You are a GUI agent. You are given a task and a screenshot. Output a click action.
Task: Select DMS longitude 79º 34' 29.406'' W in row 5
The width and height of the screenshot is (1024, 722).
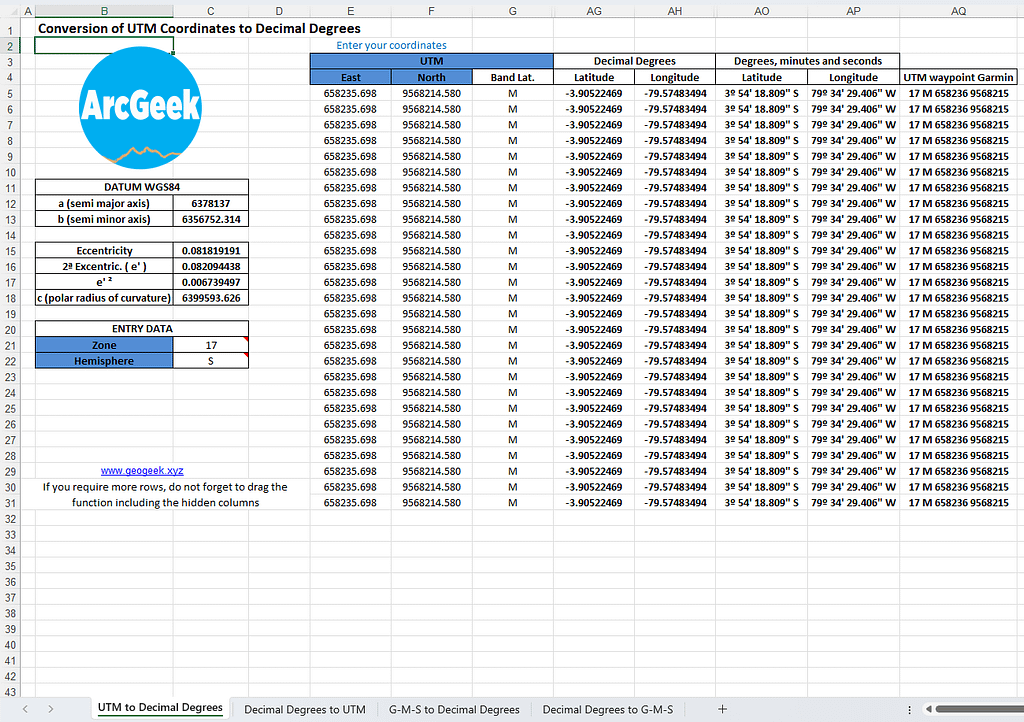(854, 93)
